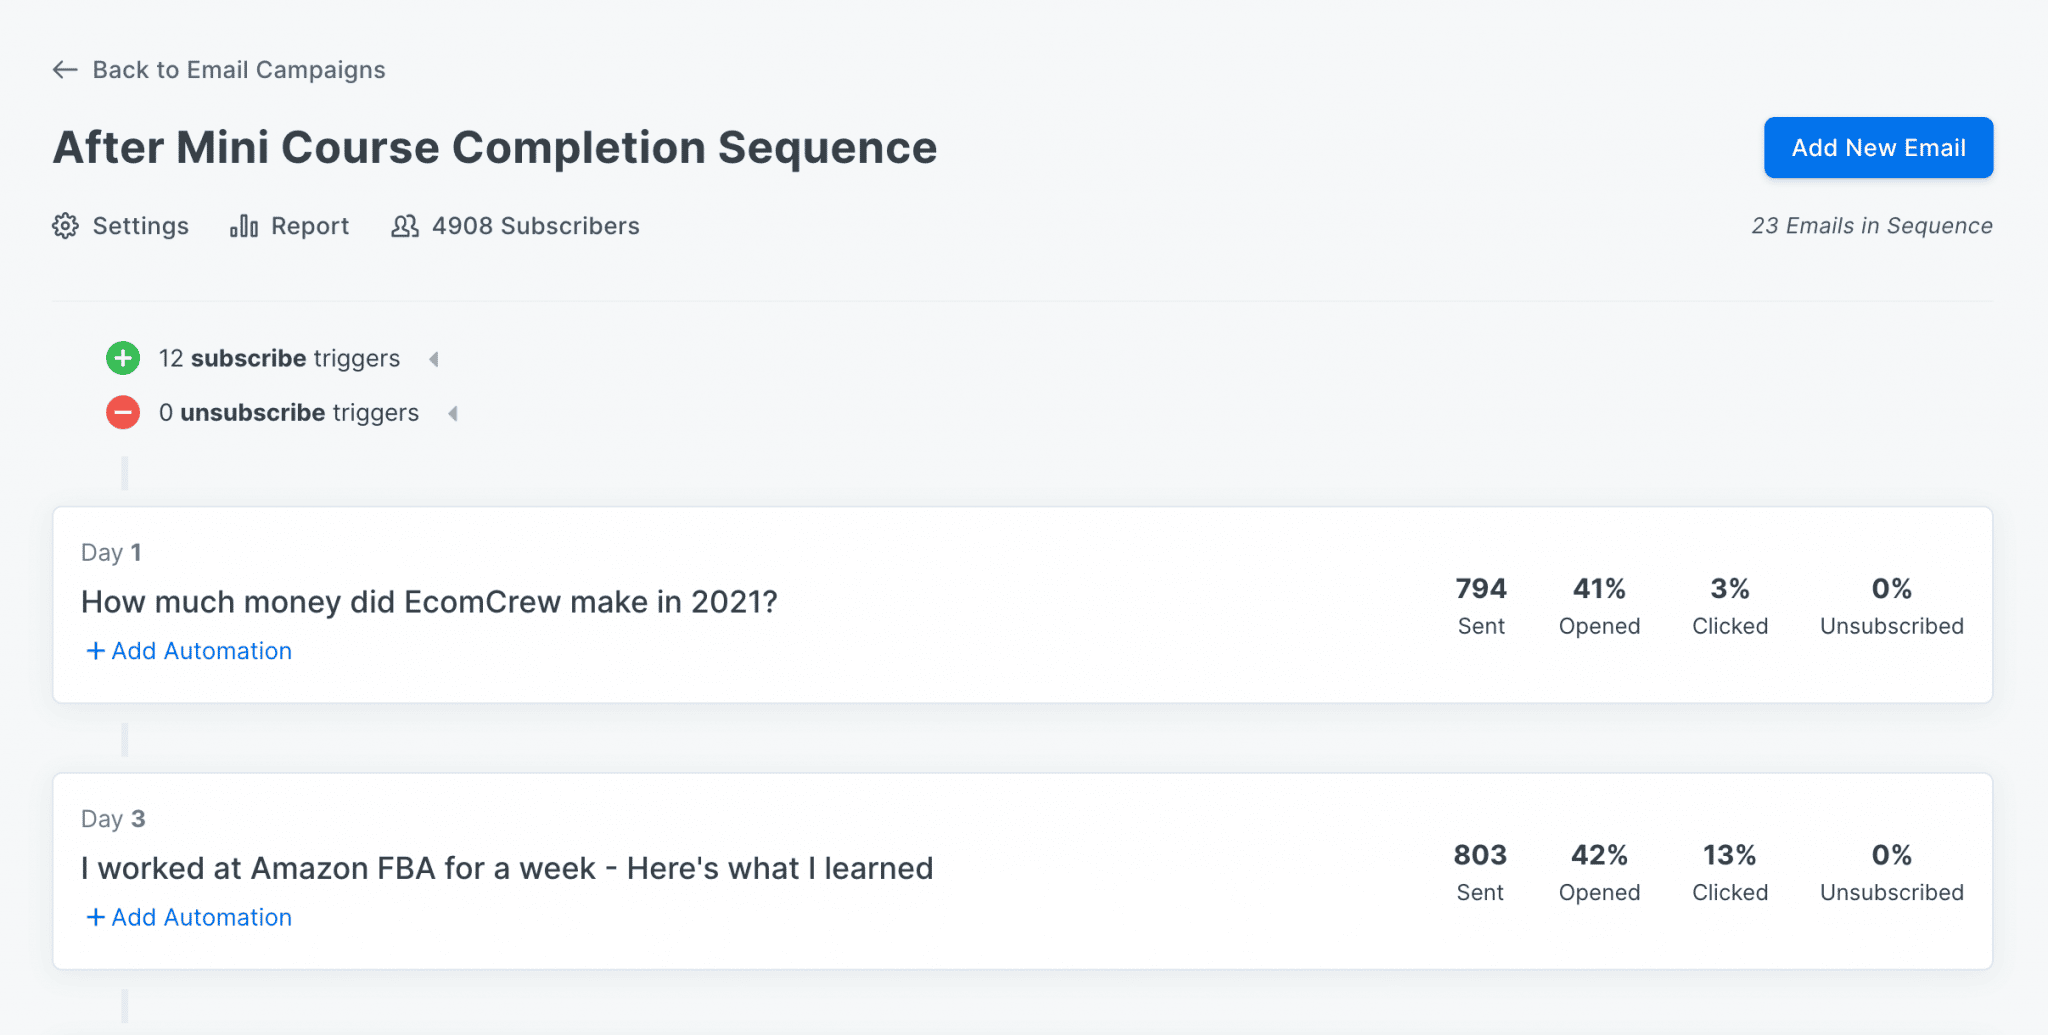Screen dimensions: 2048x1035
Task: Go back to Email Campaigns
Action: [x=219, y=70]
